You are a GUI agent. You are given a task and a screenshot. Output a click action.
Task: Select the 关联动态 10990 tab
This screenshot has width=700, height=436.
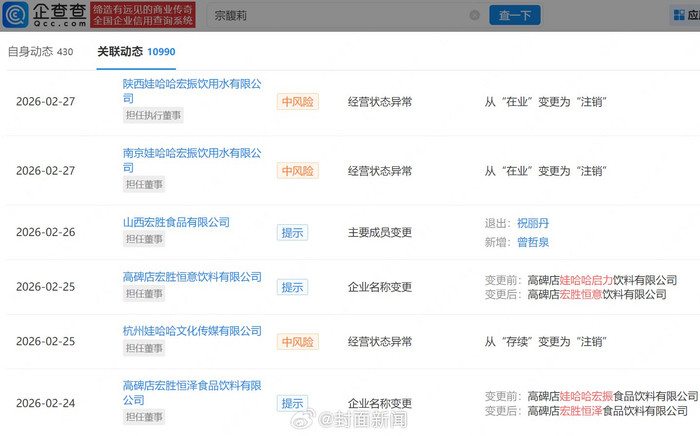click(136, 52)
